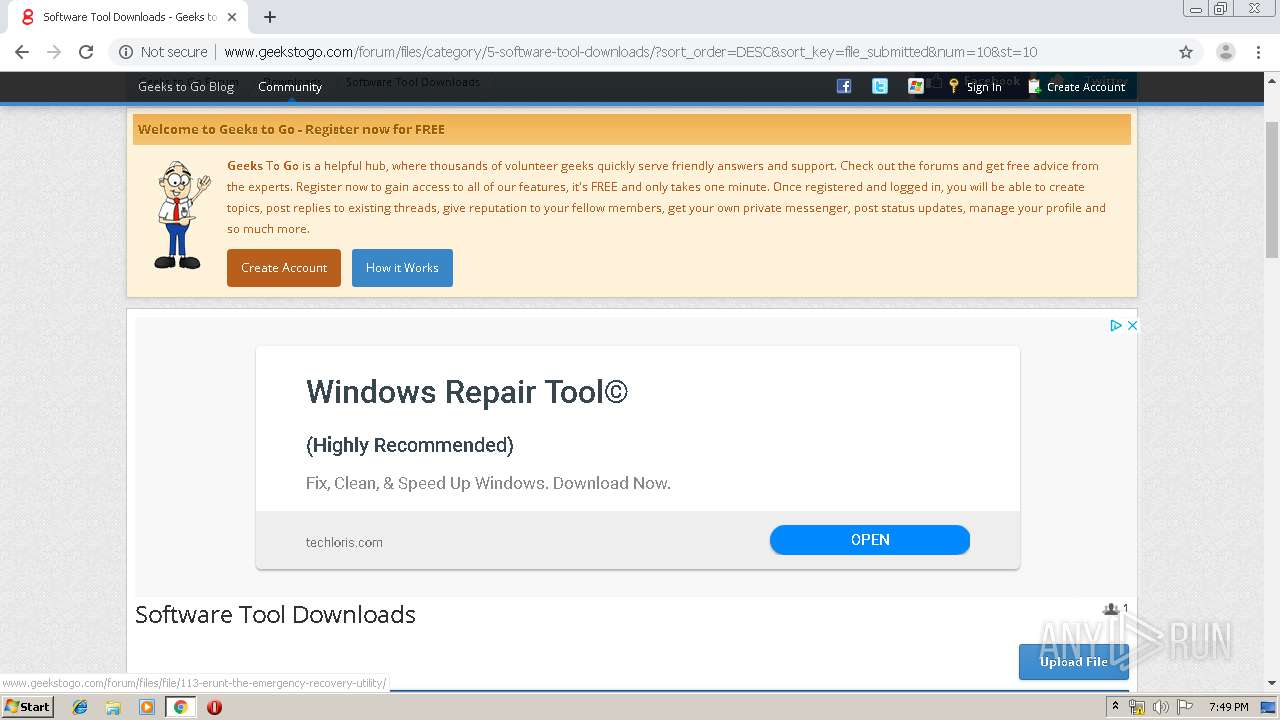Click the Welcome to Geeks to Go banner title
This screenshot has height=720, width=1280.
point(291,129)
